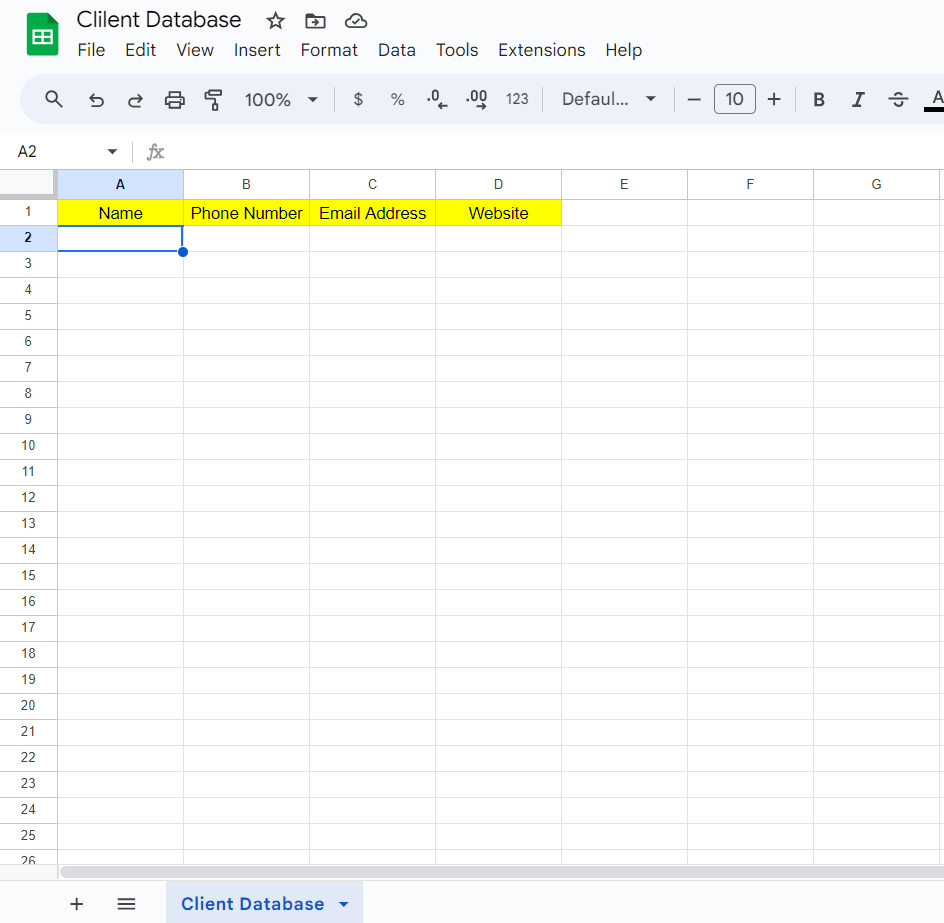
Task: Increase font size with plus button
Action: pos(774,99)
